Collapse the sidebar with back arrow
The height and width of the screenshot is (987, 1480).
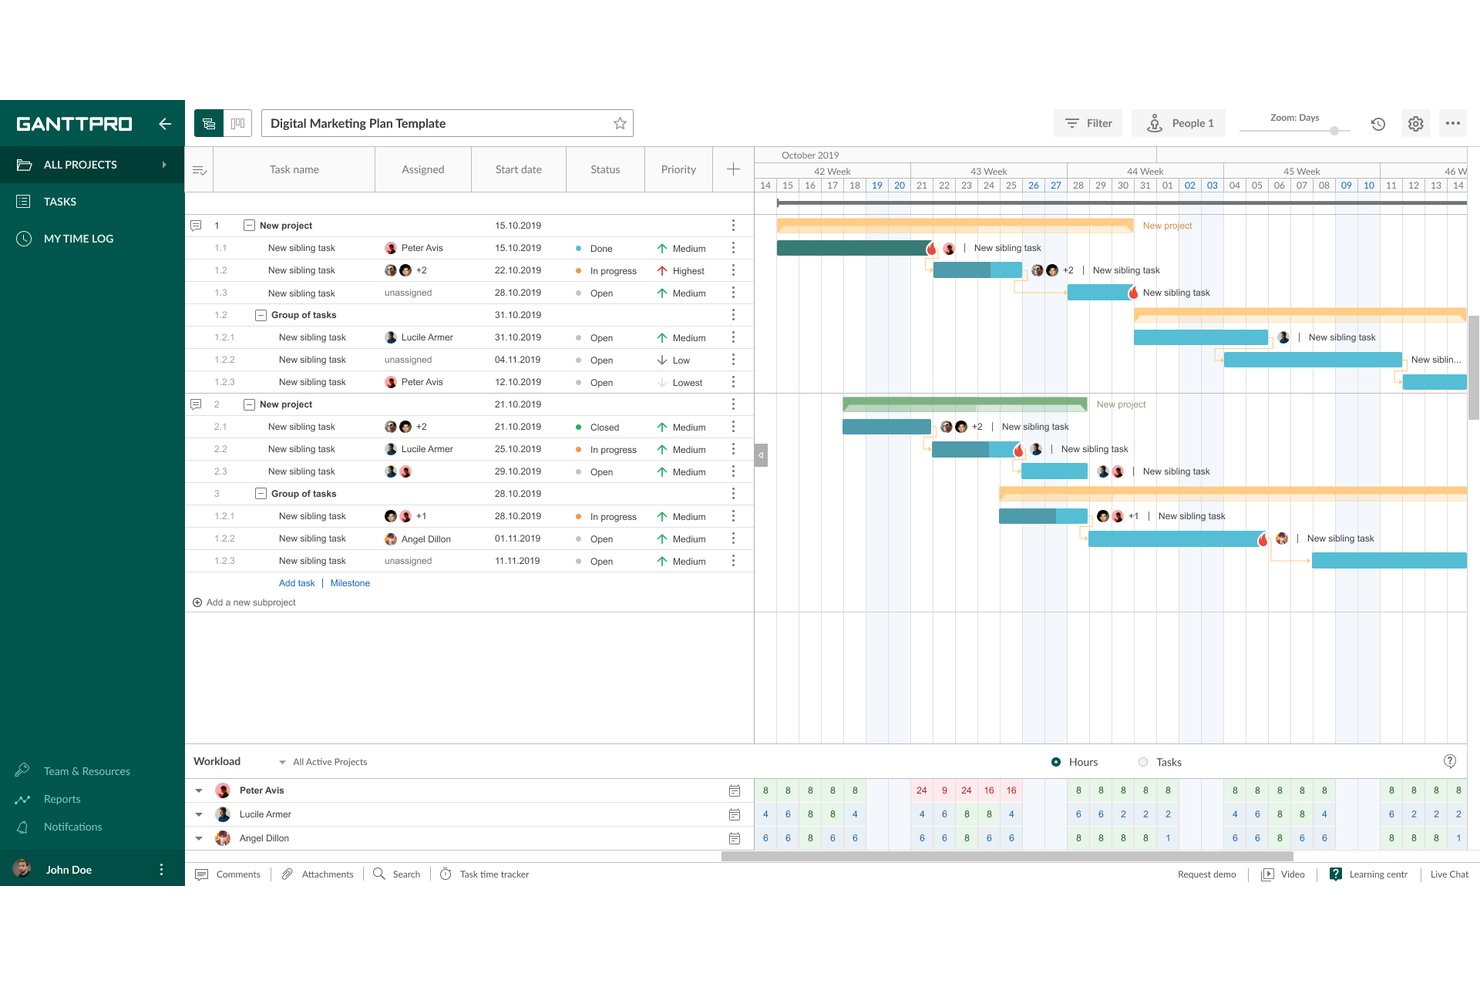click(x=165, y=124)
